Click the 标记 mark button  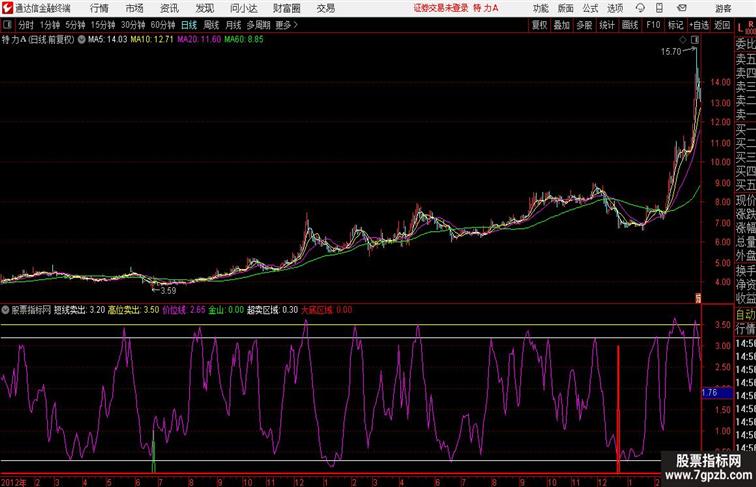pyautogui.click(x=675, y=25)
